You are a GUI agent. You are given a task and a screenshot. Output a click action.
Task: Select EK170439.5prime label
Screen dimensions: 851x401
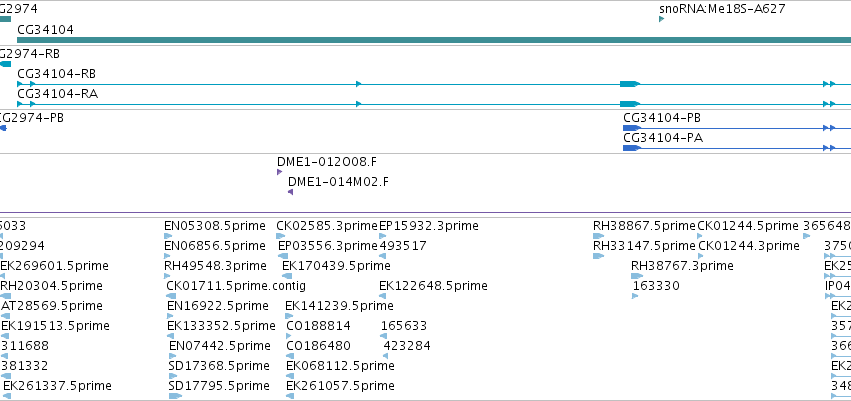(x=336, y=266)
